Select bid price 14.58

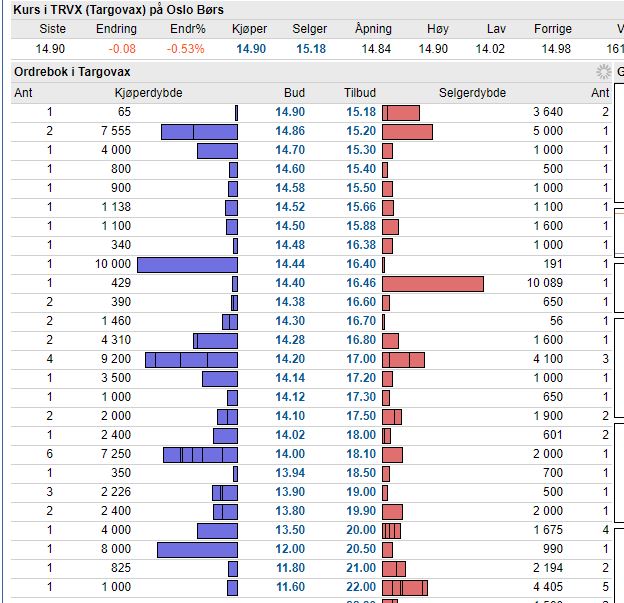(x=290, y=188)
